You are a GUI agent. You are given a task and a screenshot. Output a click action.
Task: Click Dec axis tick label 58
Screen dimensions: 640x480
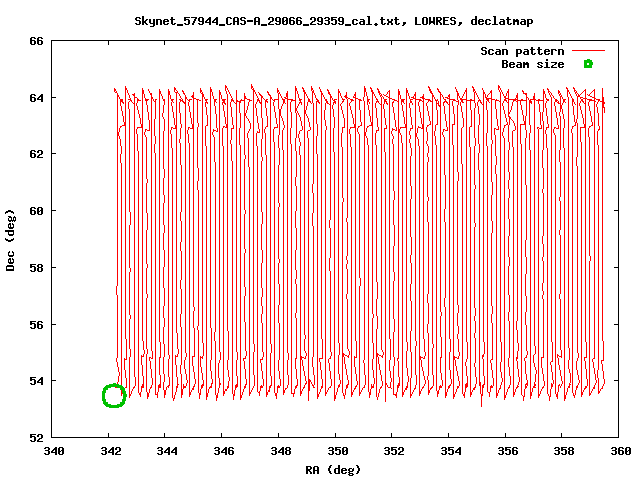36,268
